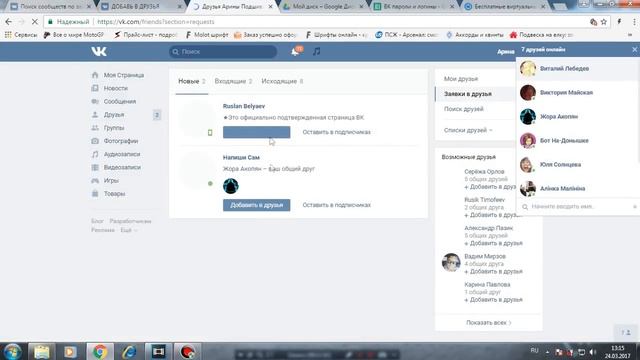Click the mutual friend avatar thumbnail
The height and width of the screenshot is (360, 640).
click(231, 186)
